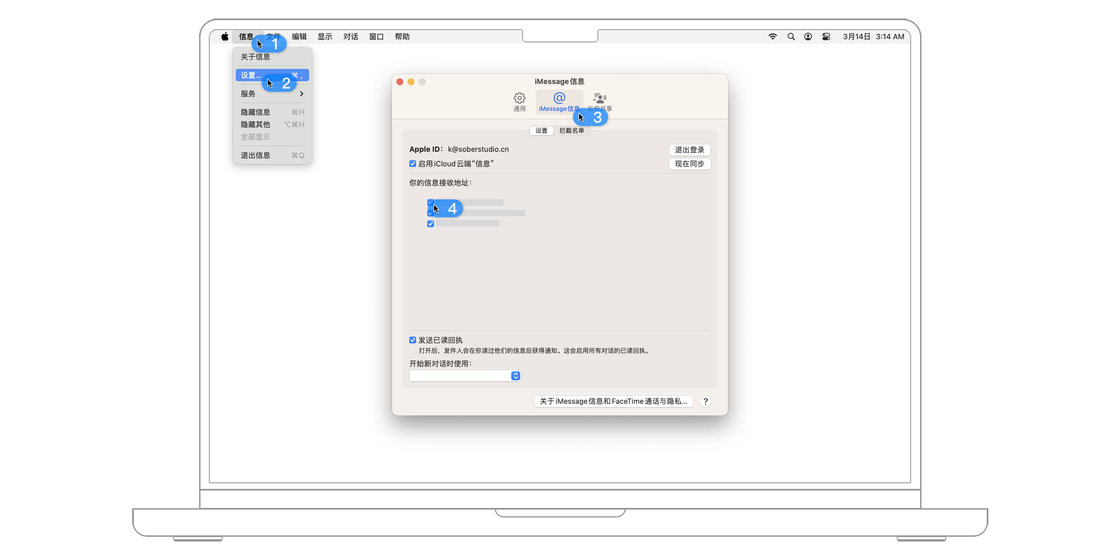Select the 设置 segment tab
This screenshot has height=560, width=1120.
(x=541, y=131)
